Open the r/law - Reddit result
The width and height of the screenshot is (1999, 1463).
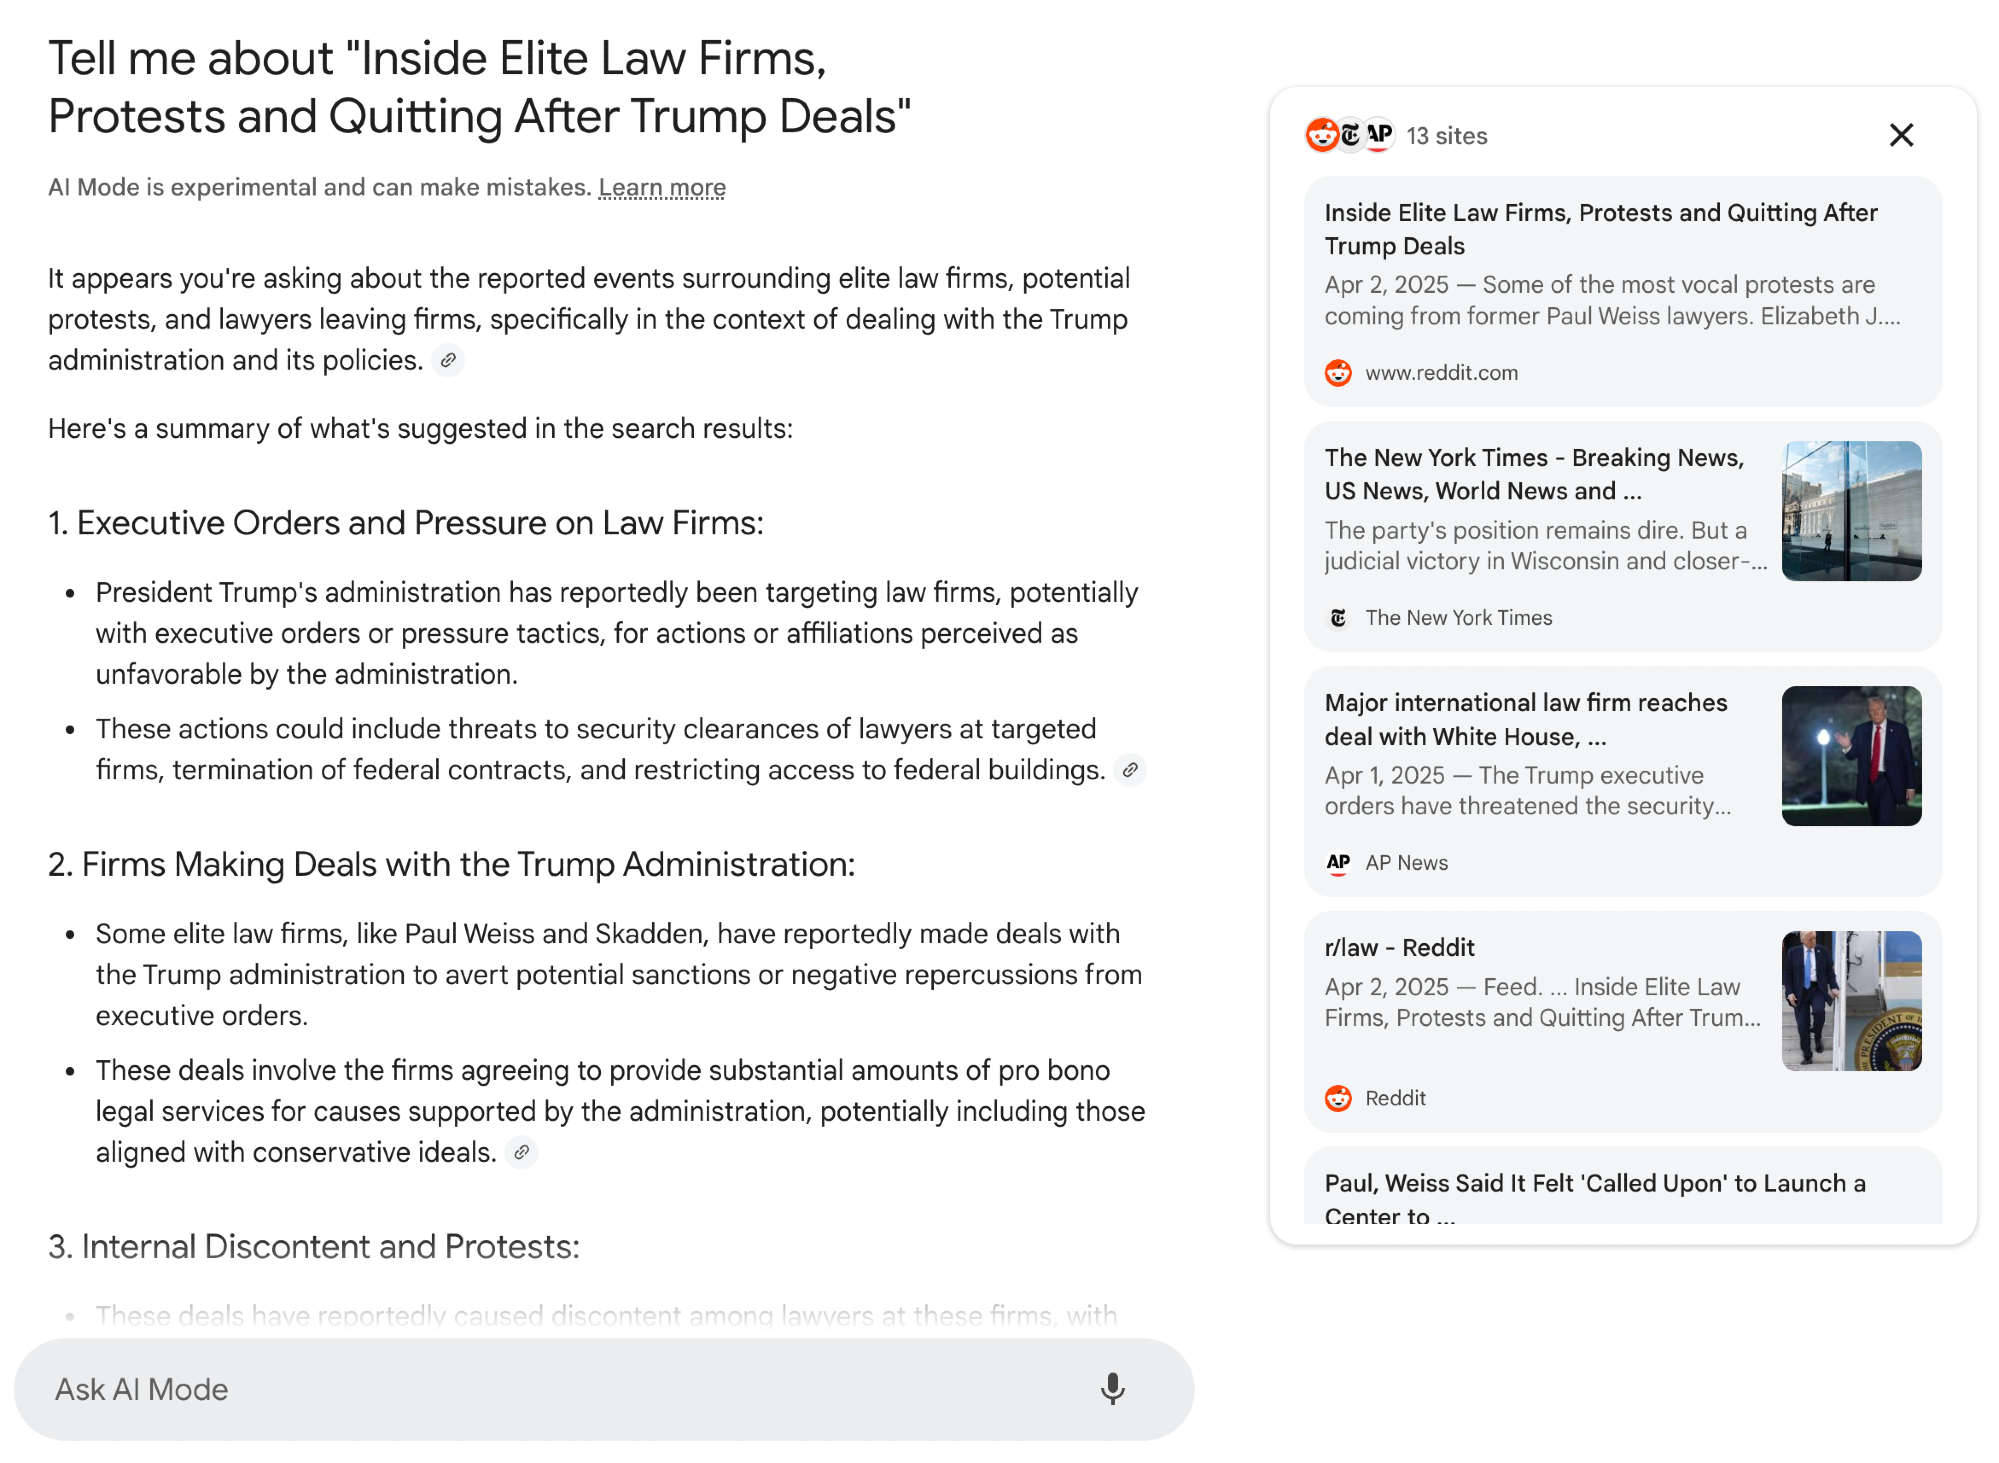pos(1399,948)
